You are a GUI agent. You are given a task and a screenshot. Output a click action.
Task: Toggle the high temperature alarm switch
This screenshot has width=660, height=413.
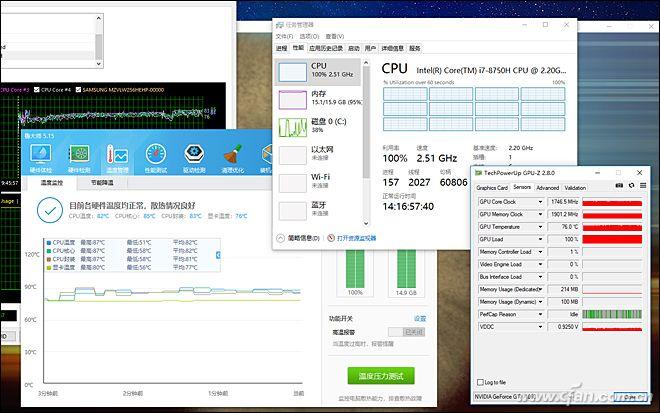point(406,332)
